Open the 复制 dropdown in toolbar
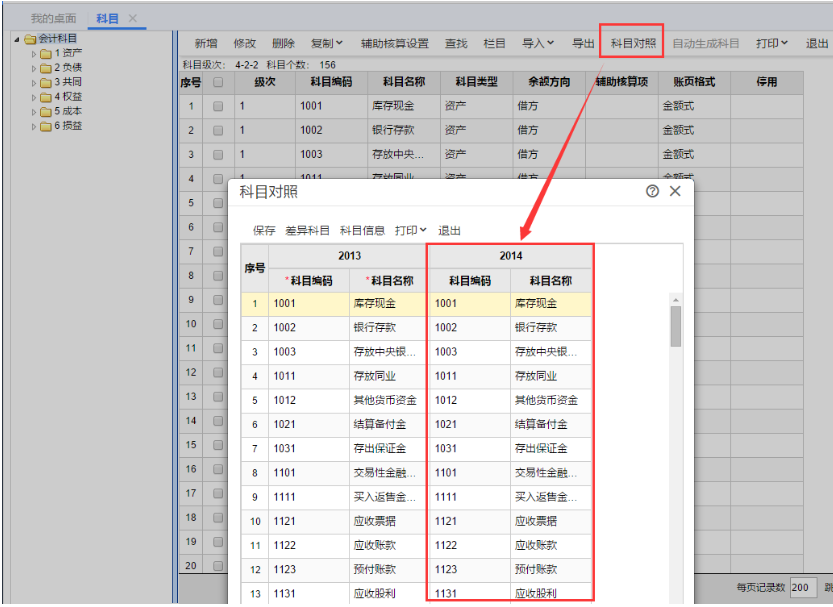This screenshot has height=607, width=833. click(x=327, y=43)
